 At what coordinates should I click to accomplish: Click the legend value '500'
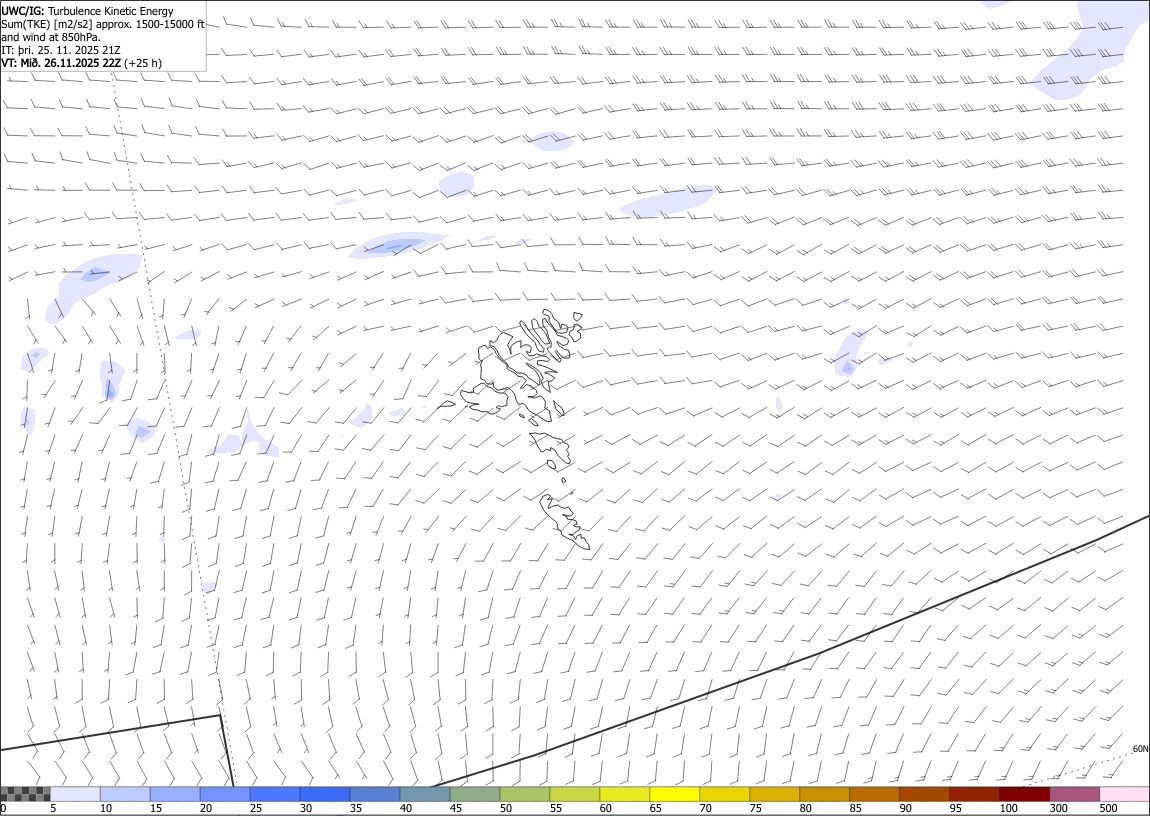[1108, 808]
